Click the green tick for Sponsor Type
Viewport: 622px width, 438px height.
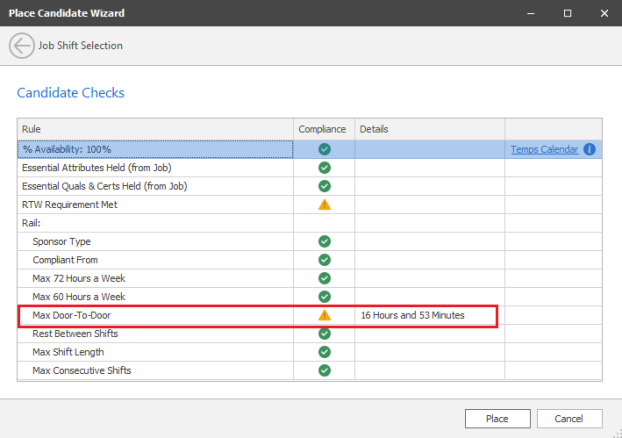(x=324, y=241)
